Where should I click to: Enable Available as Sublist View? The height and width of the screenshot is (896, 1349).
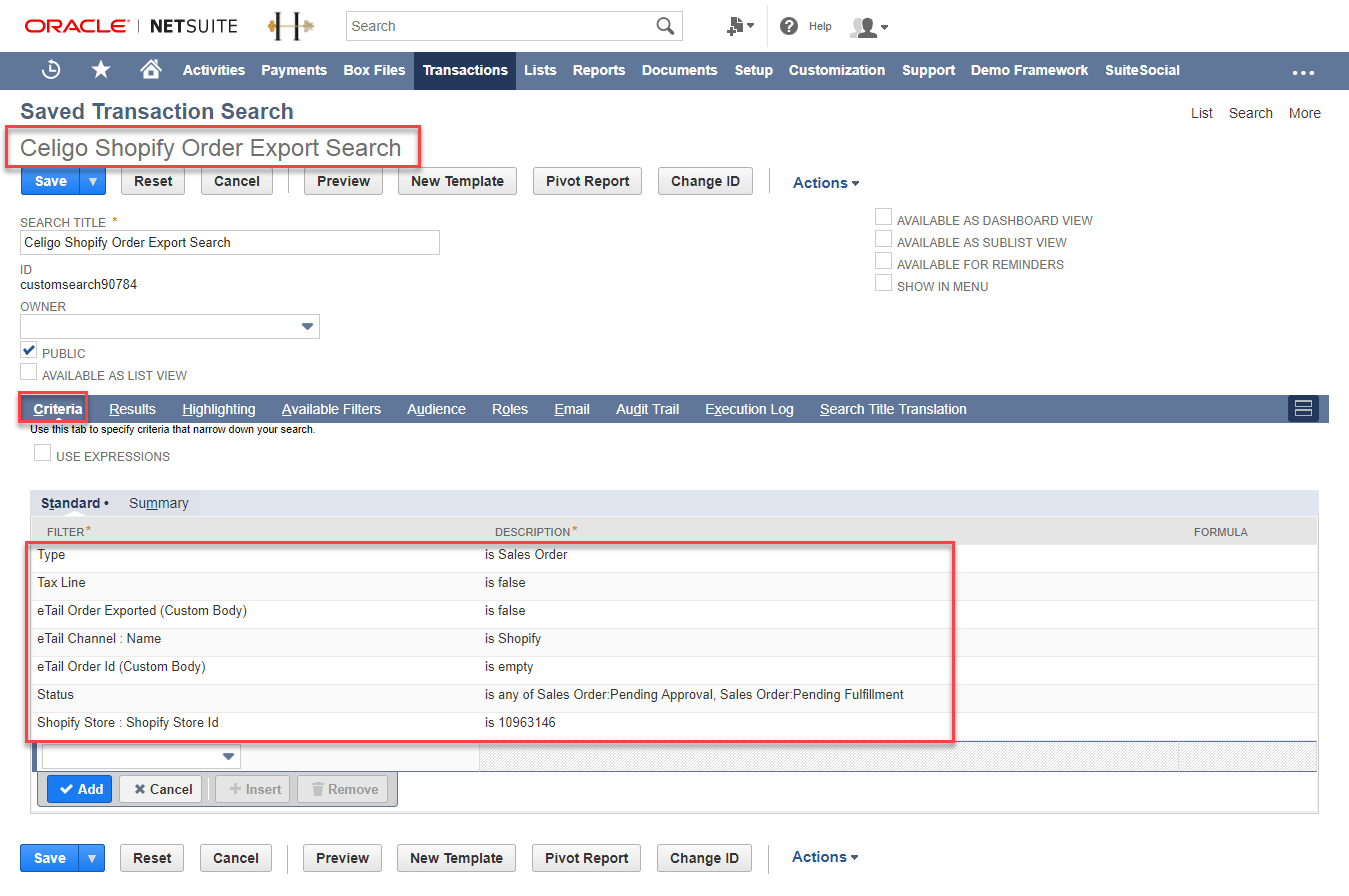pos(883,239)
